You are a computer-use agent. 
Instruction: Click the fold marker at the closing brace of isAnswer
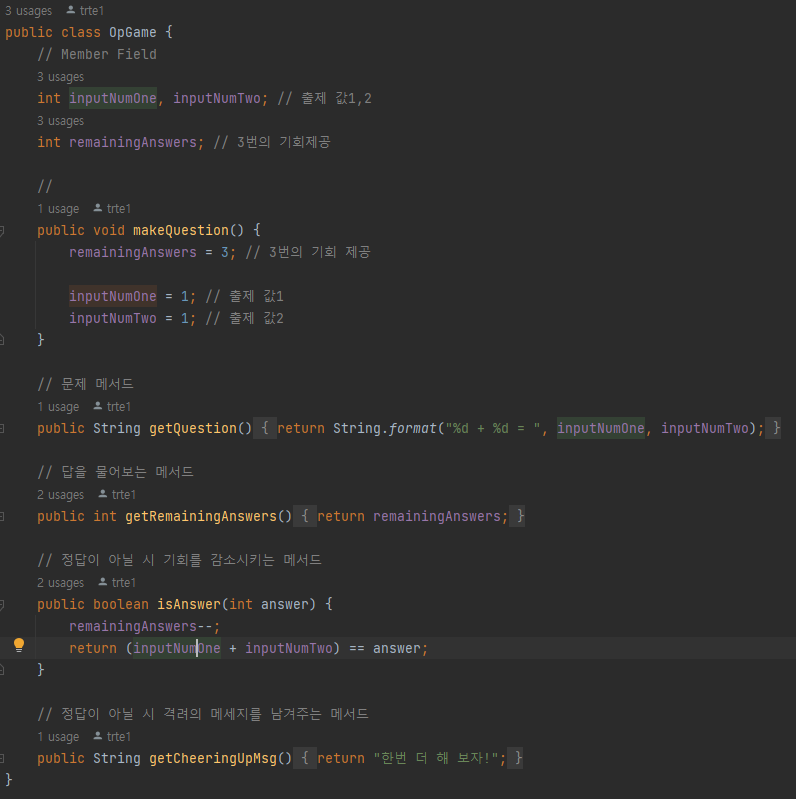(x=2, y=670)
